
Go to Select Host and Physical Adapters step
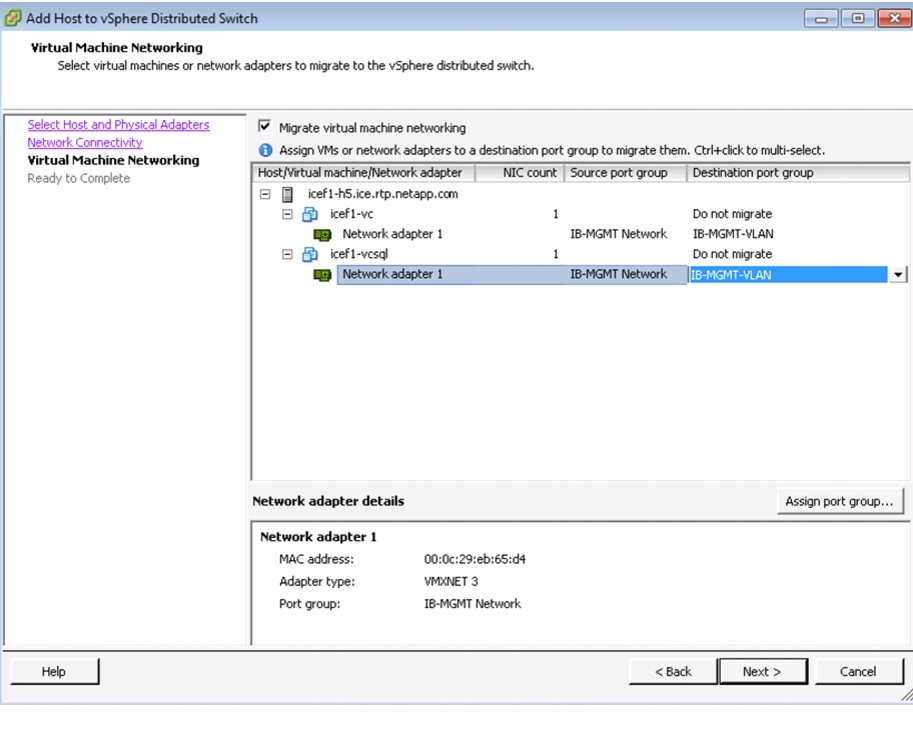(118, 125)
